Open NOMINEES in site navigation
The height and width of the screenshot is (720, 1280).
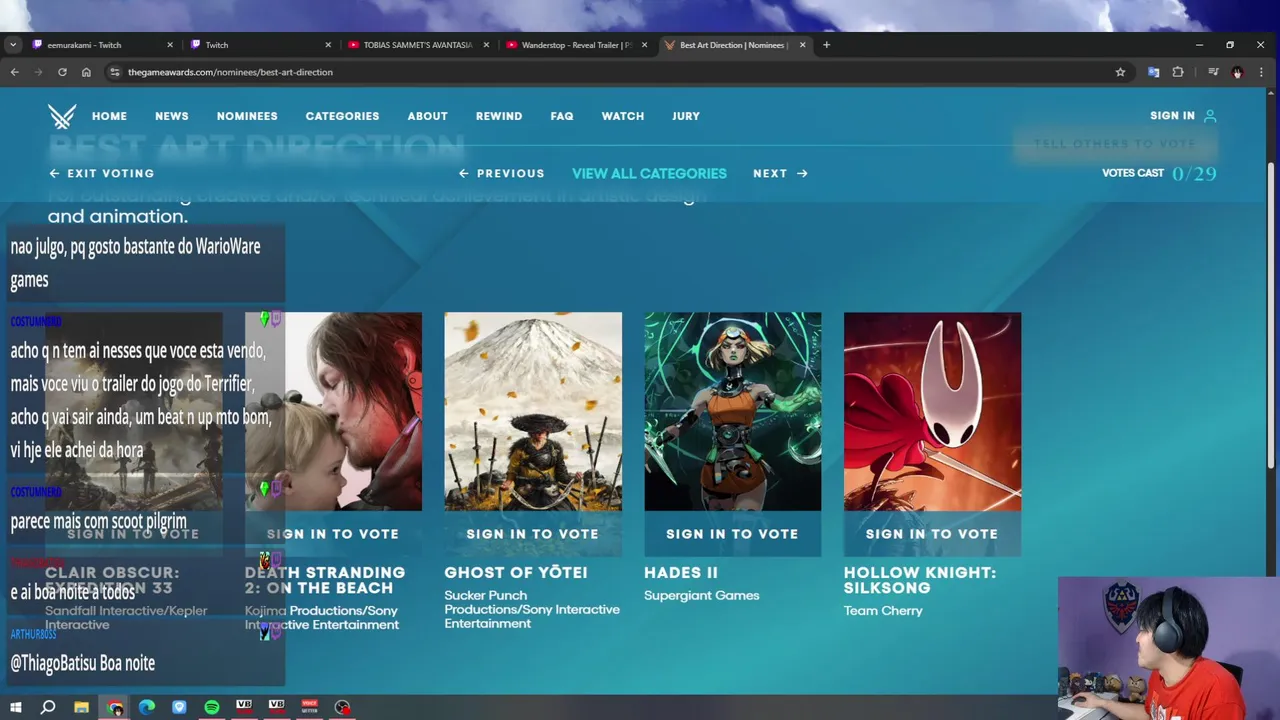(247, 116)
